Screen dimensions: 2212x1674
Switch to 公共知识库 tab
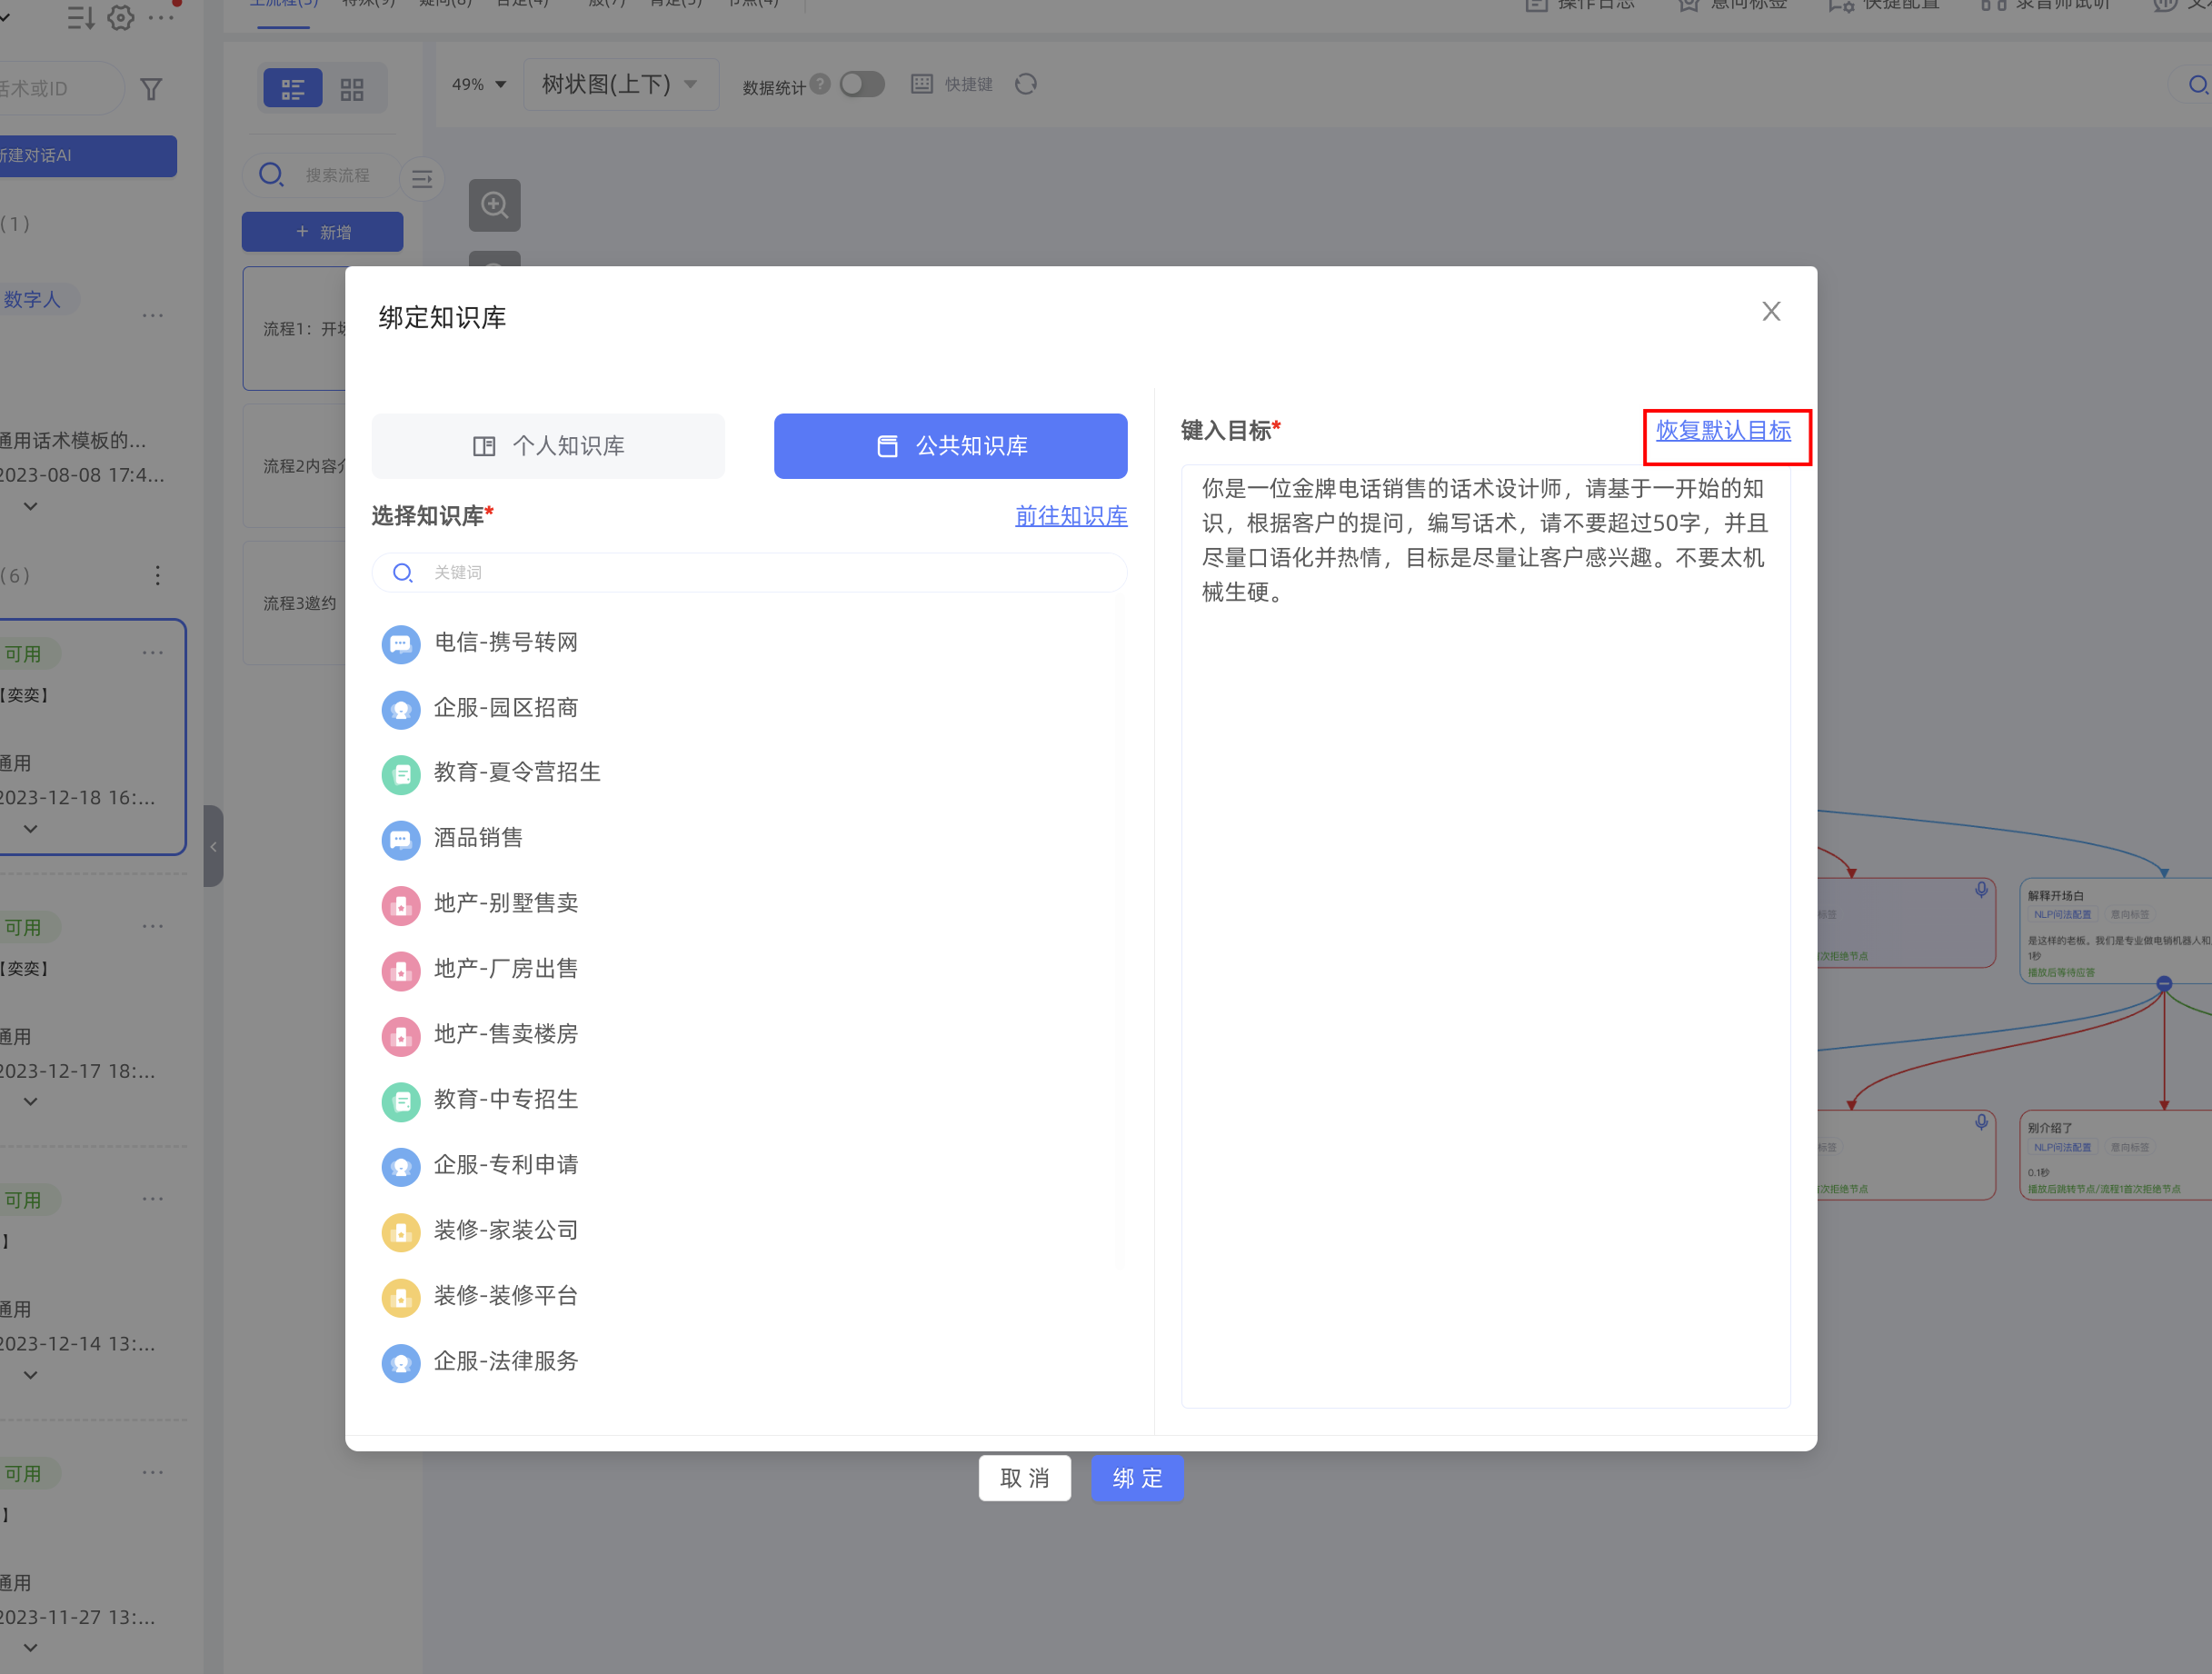pos(950,446)
